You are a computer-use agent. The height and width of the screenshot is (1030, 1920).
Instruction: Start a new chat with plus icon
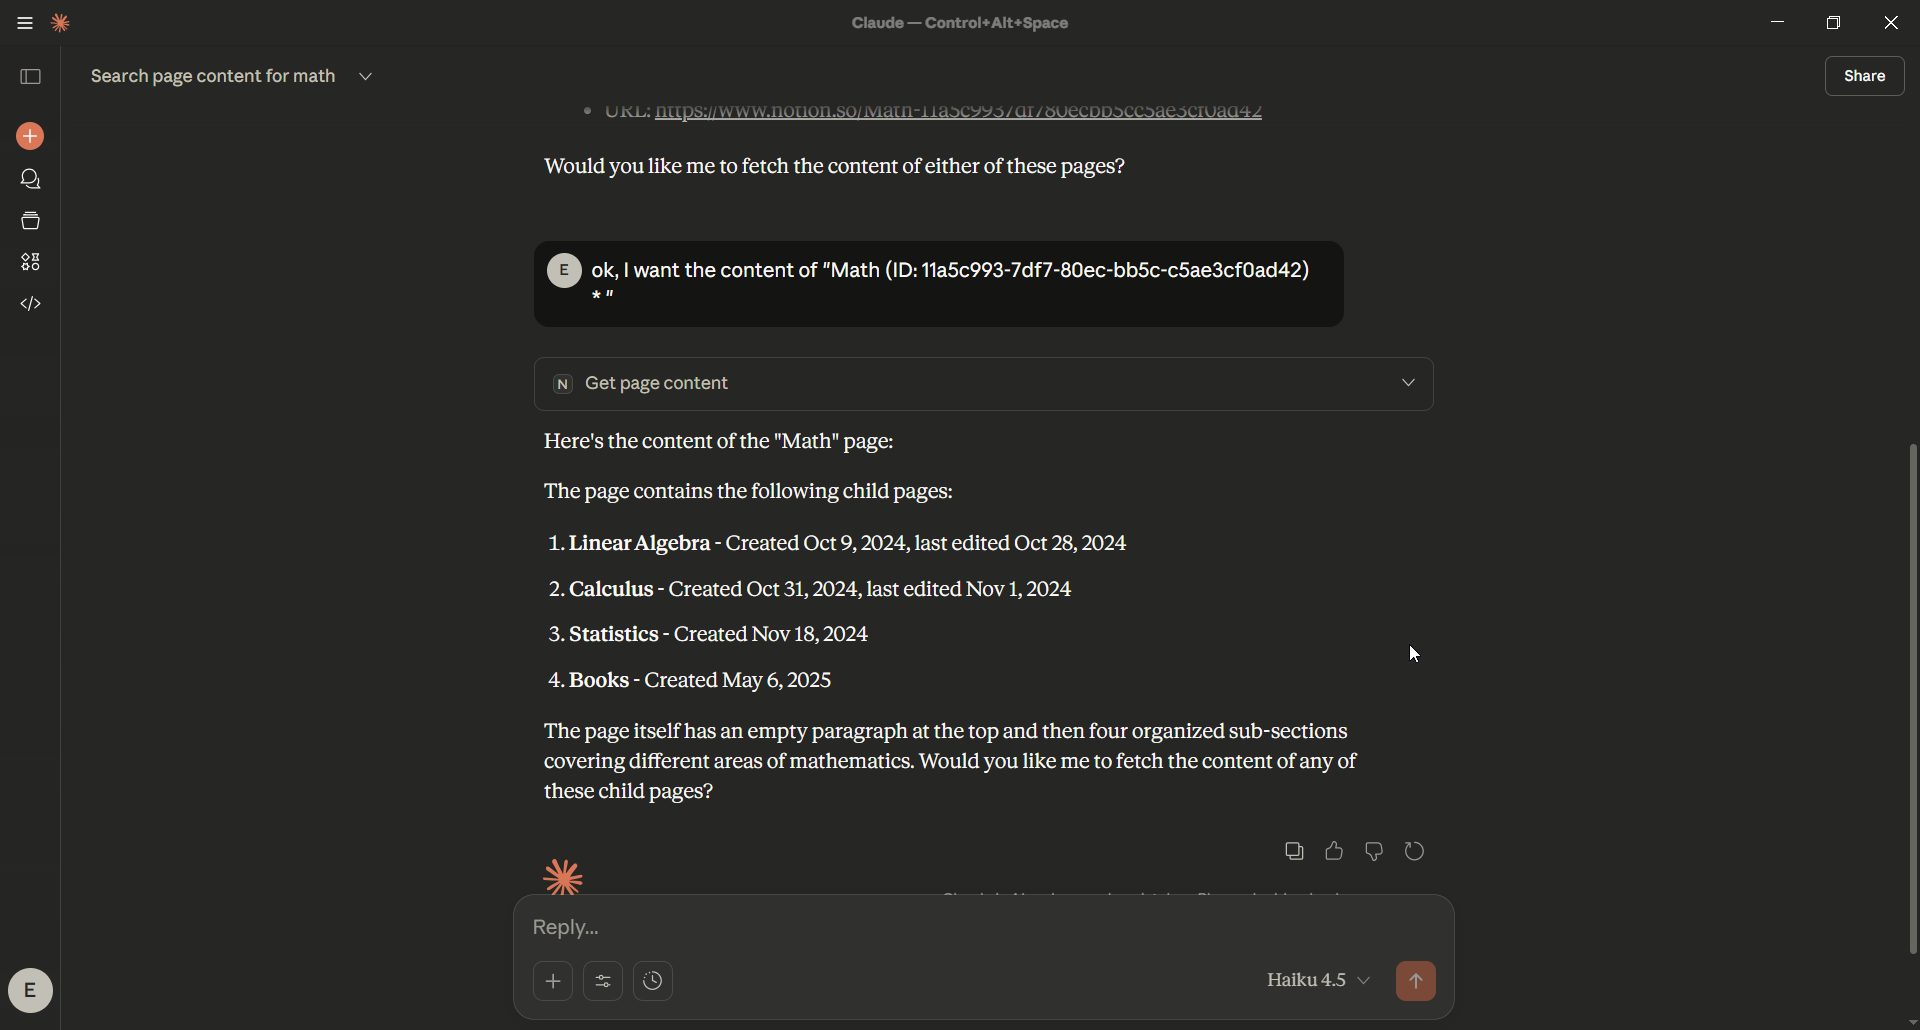[x=30, y=136]
